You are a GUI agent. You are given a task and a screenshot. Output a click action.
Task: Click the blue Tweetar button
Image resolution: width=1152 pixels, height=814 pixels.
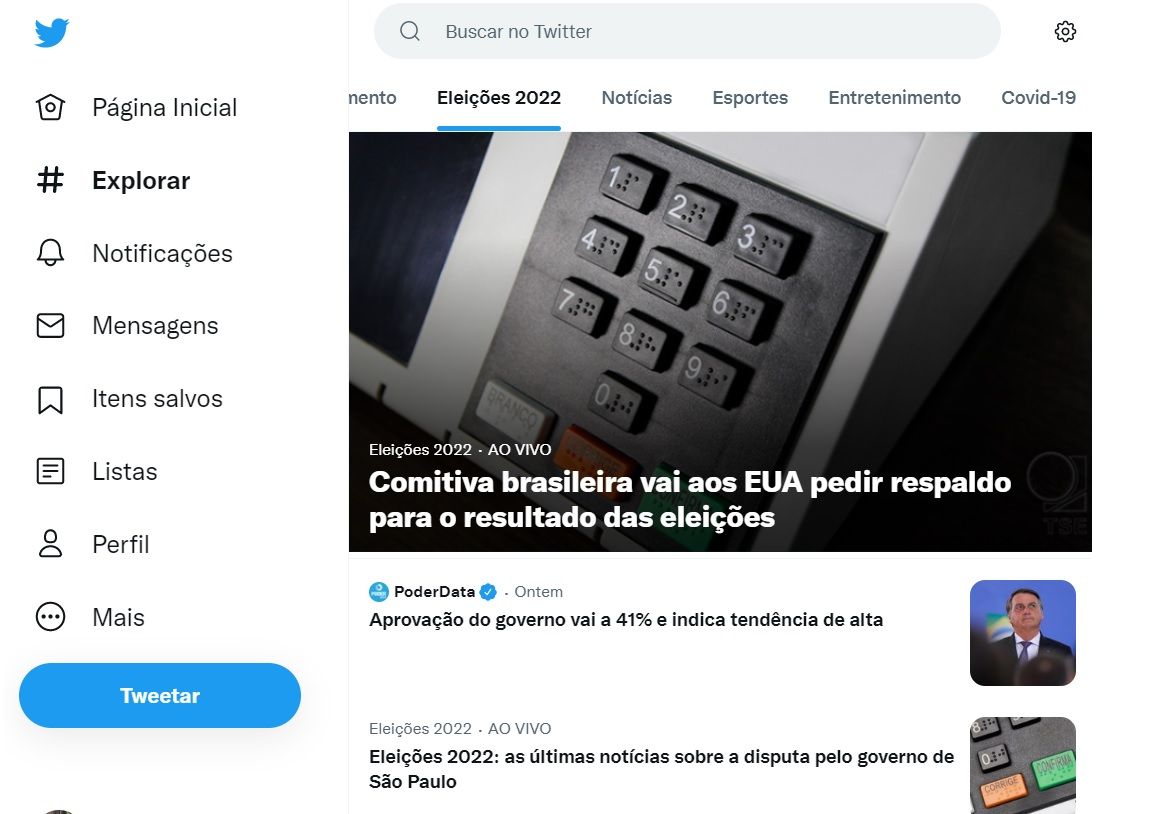160,696
